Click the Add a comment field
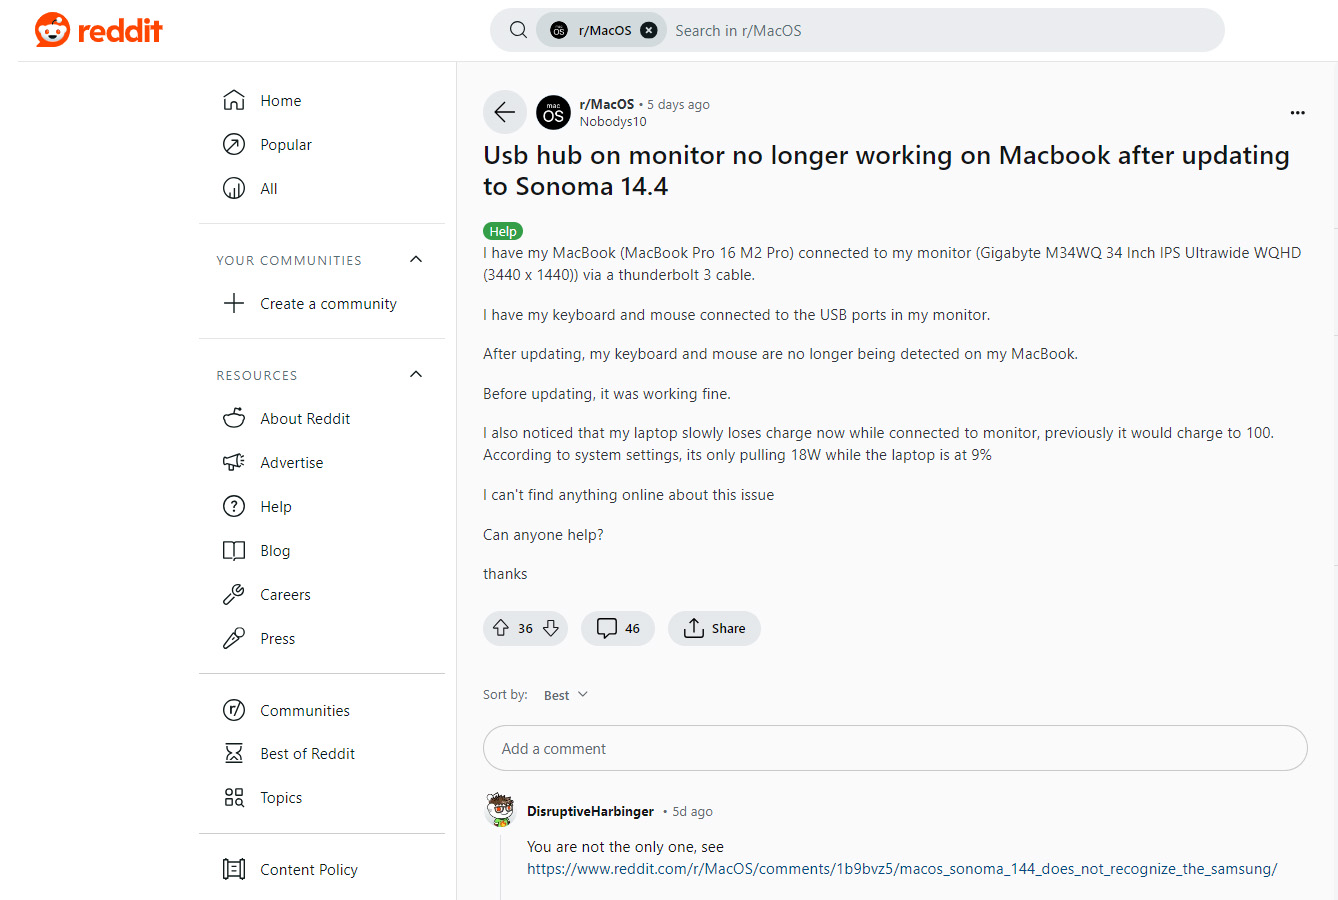 pos(895,748)
